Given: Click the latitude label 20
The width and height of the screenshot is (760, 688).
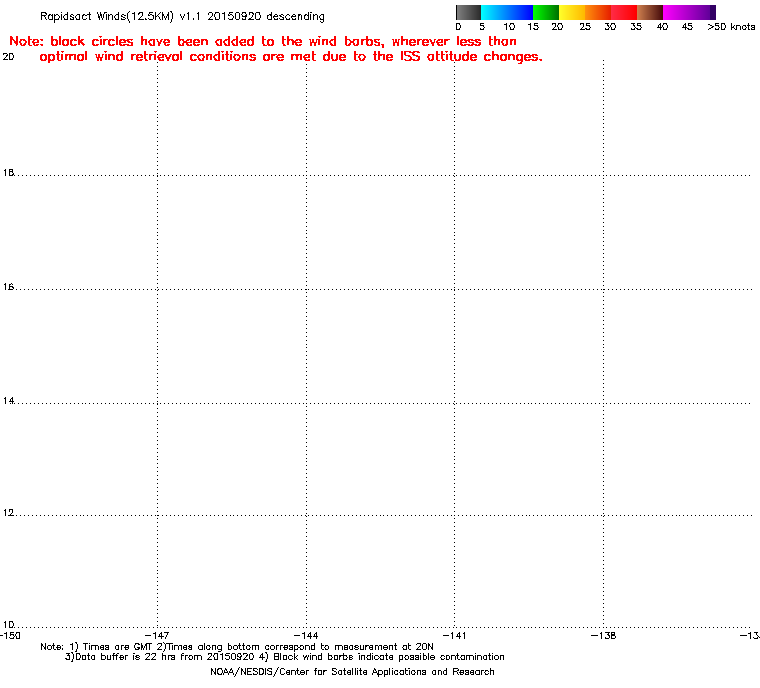Looking at the screenshot, I should click(x=8, y=57).
